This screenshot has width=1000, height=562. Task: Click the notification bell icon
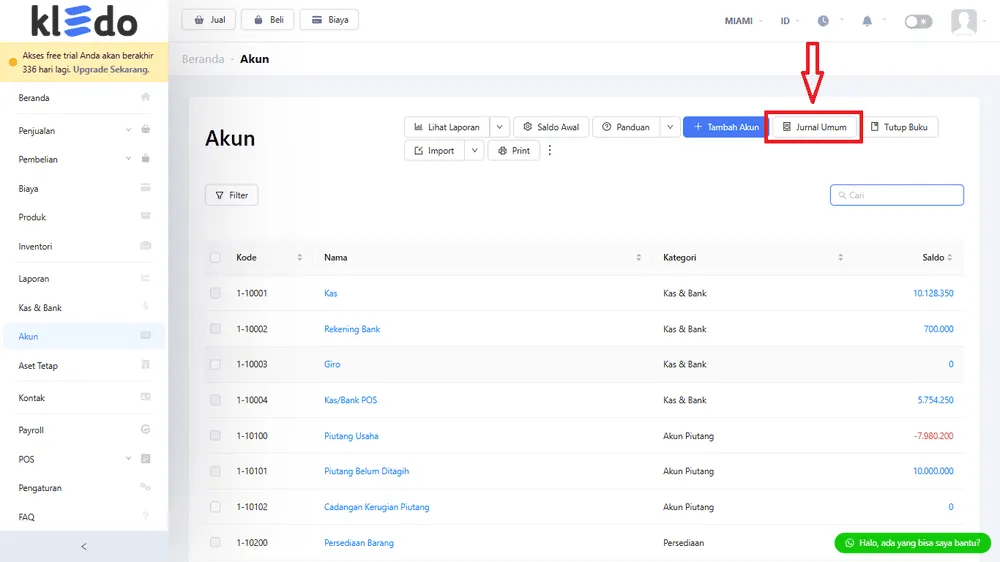tap(867, 21)
